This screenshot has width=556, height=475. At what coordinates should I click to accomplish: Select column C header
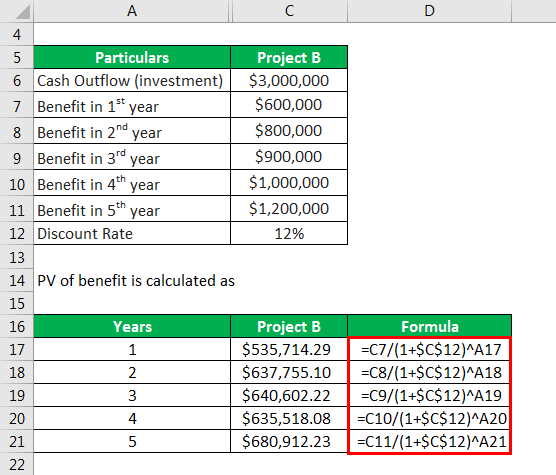point(289,11)
